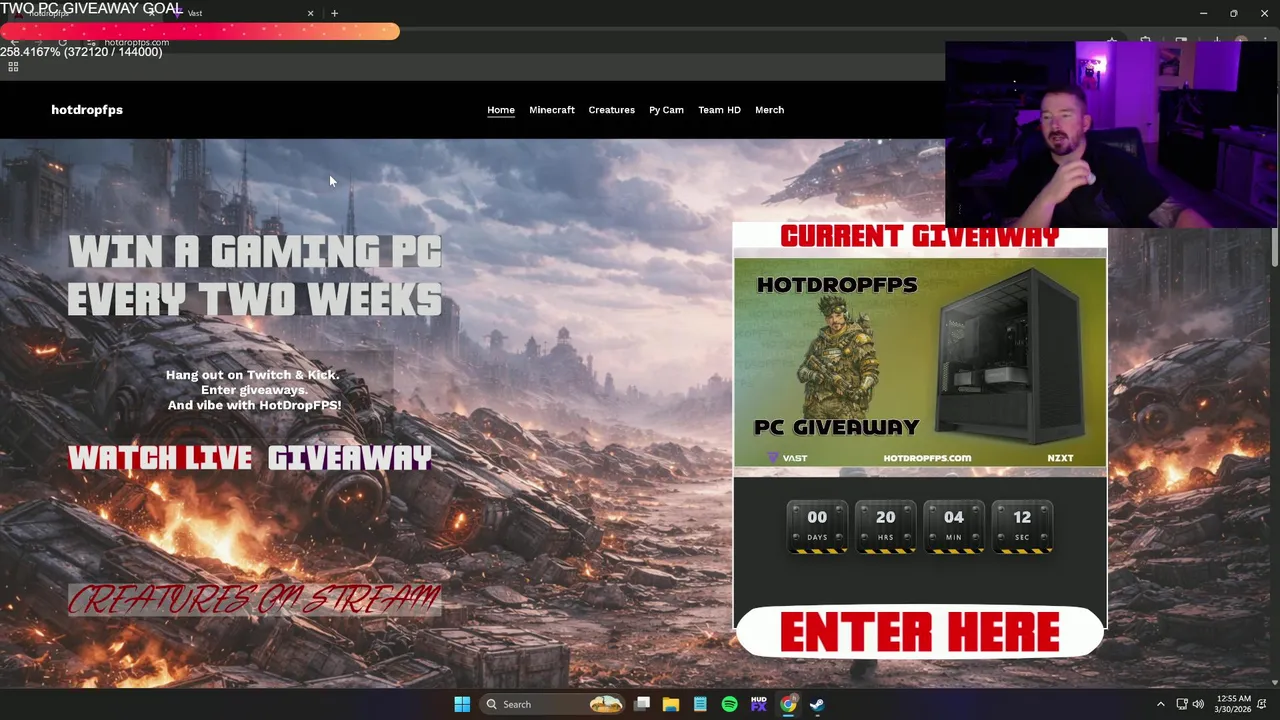
Task: Click the countdown SEC tile showing 12
Action: [1022, 526]
